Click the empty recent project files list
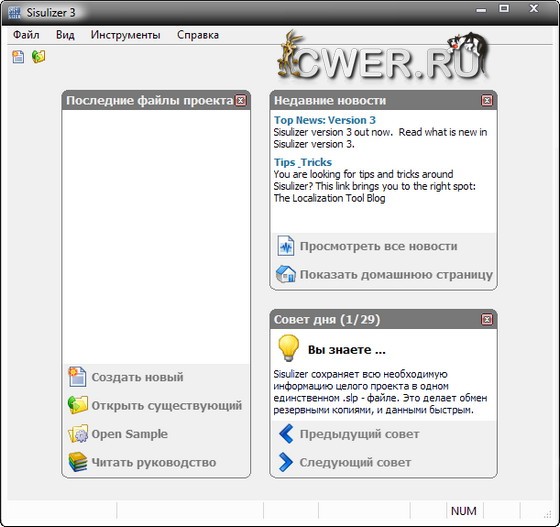 point(156,237)
